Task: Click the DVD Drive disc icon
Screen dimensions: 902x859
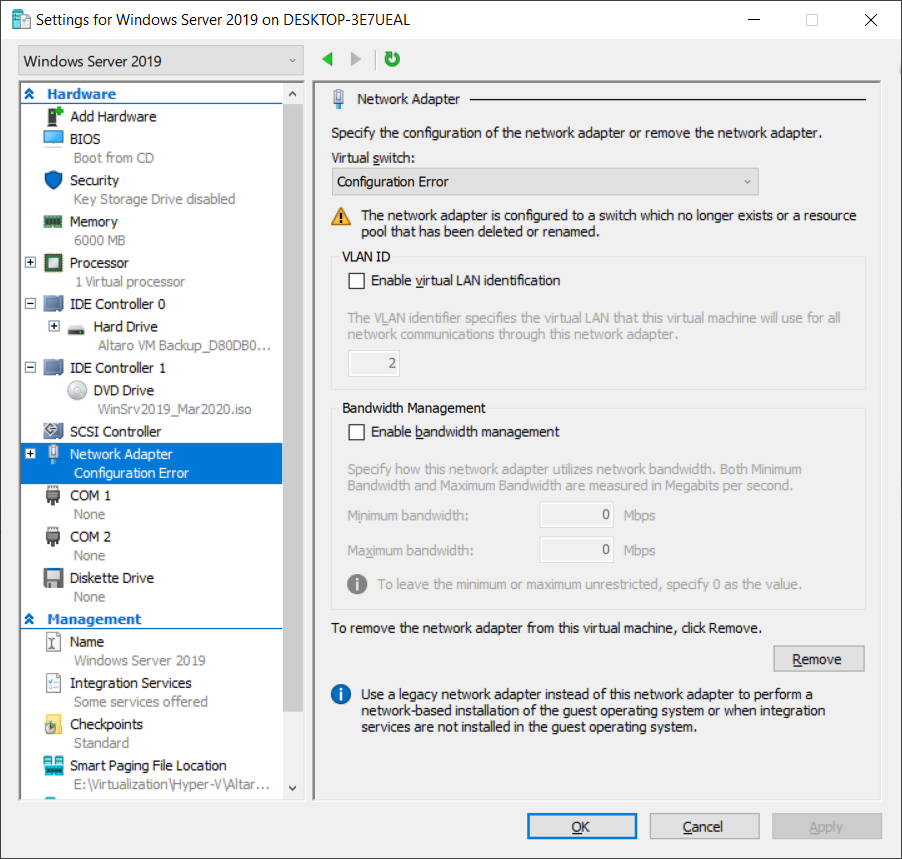Action: (77, 390)
